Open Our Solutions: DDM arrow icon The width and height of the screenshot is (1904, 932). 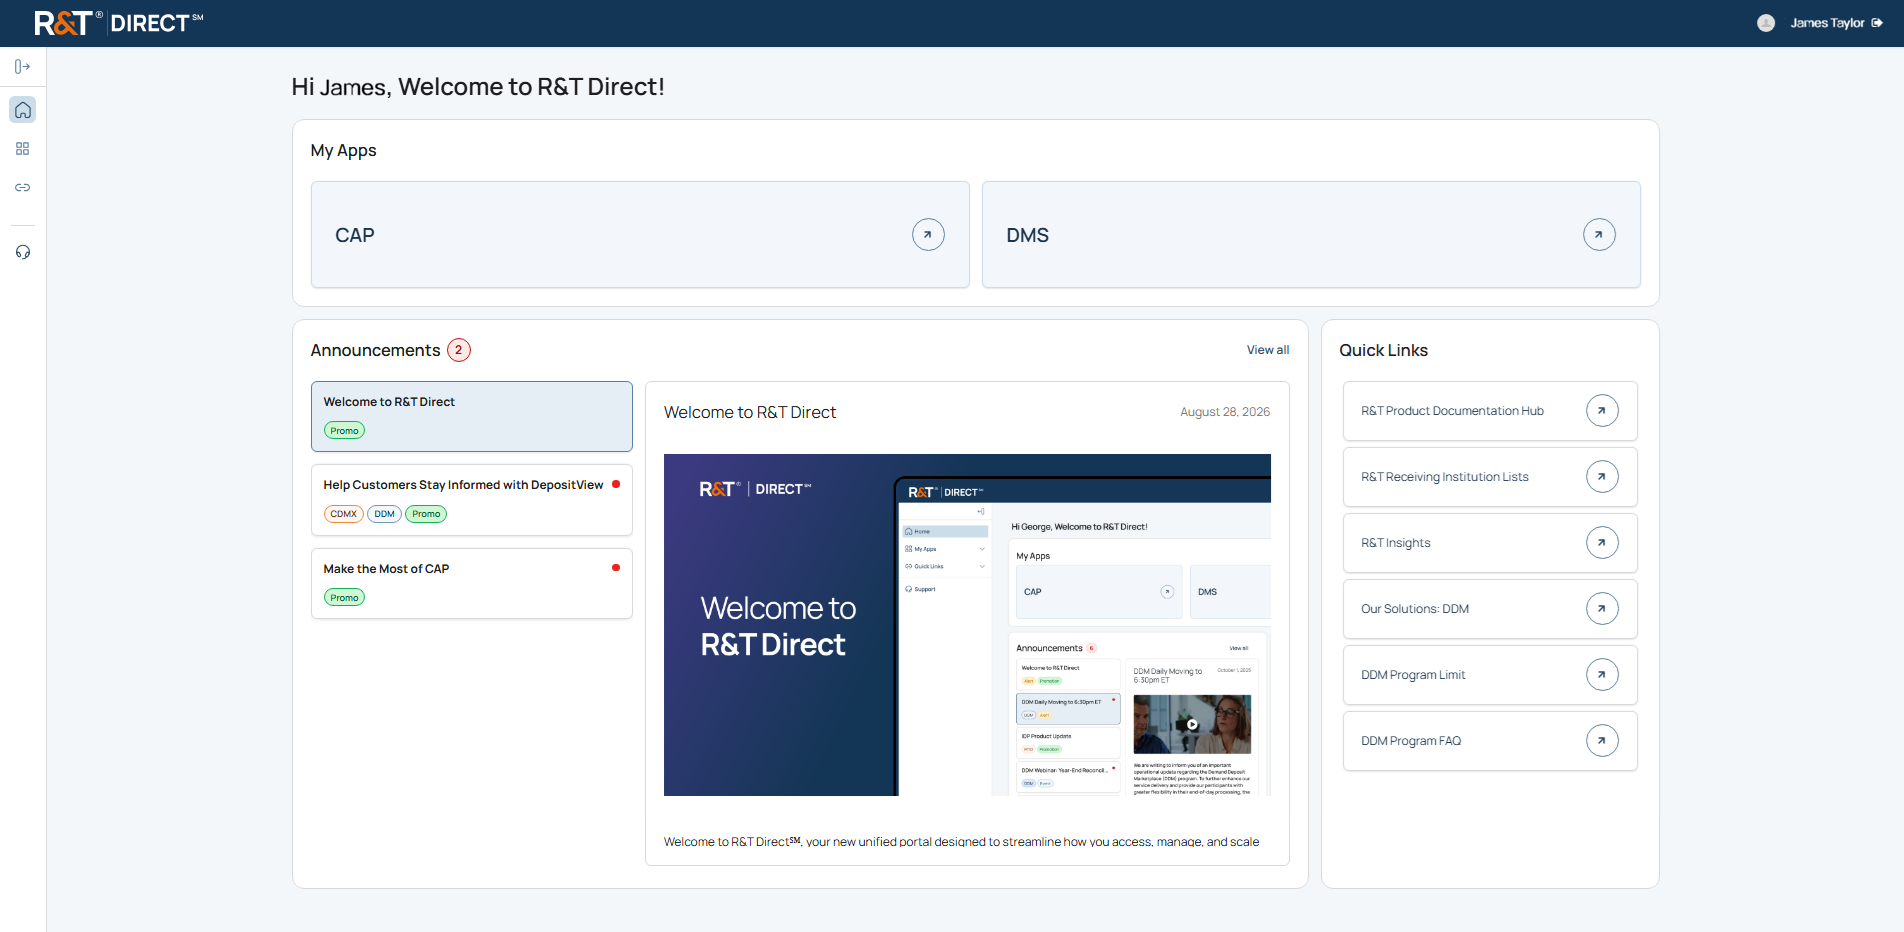point(1602,609)
